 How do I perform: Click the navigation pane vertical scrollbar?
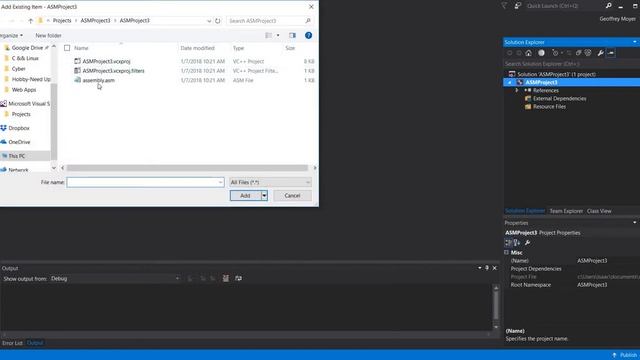(53, 121)
